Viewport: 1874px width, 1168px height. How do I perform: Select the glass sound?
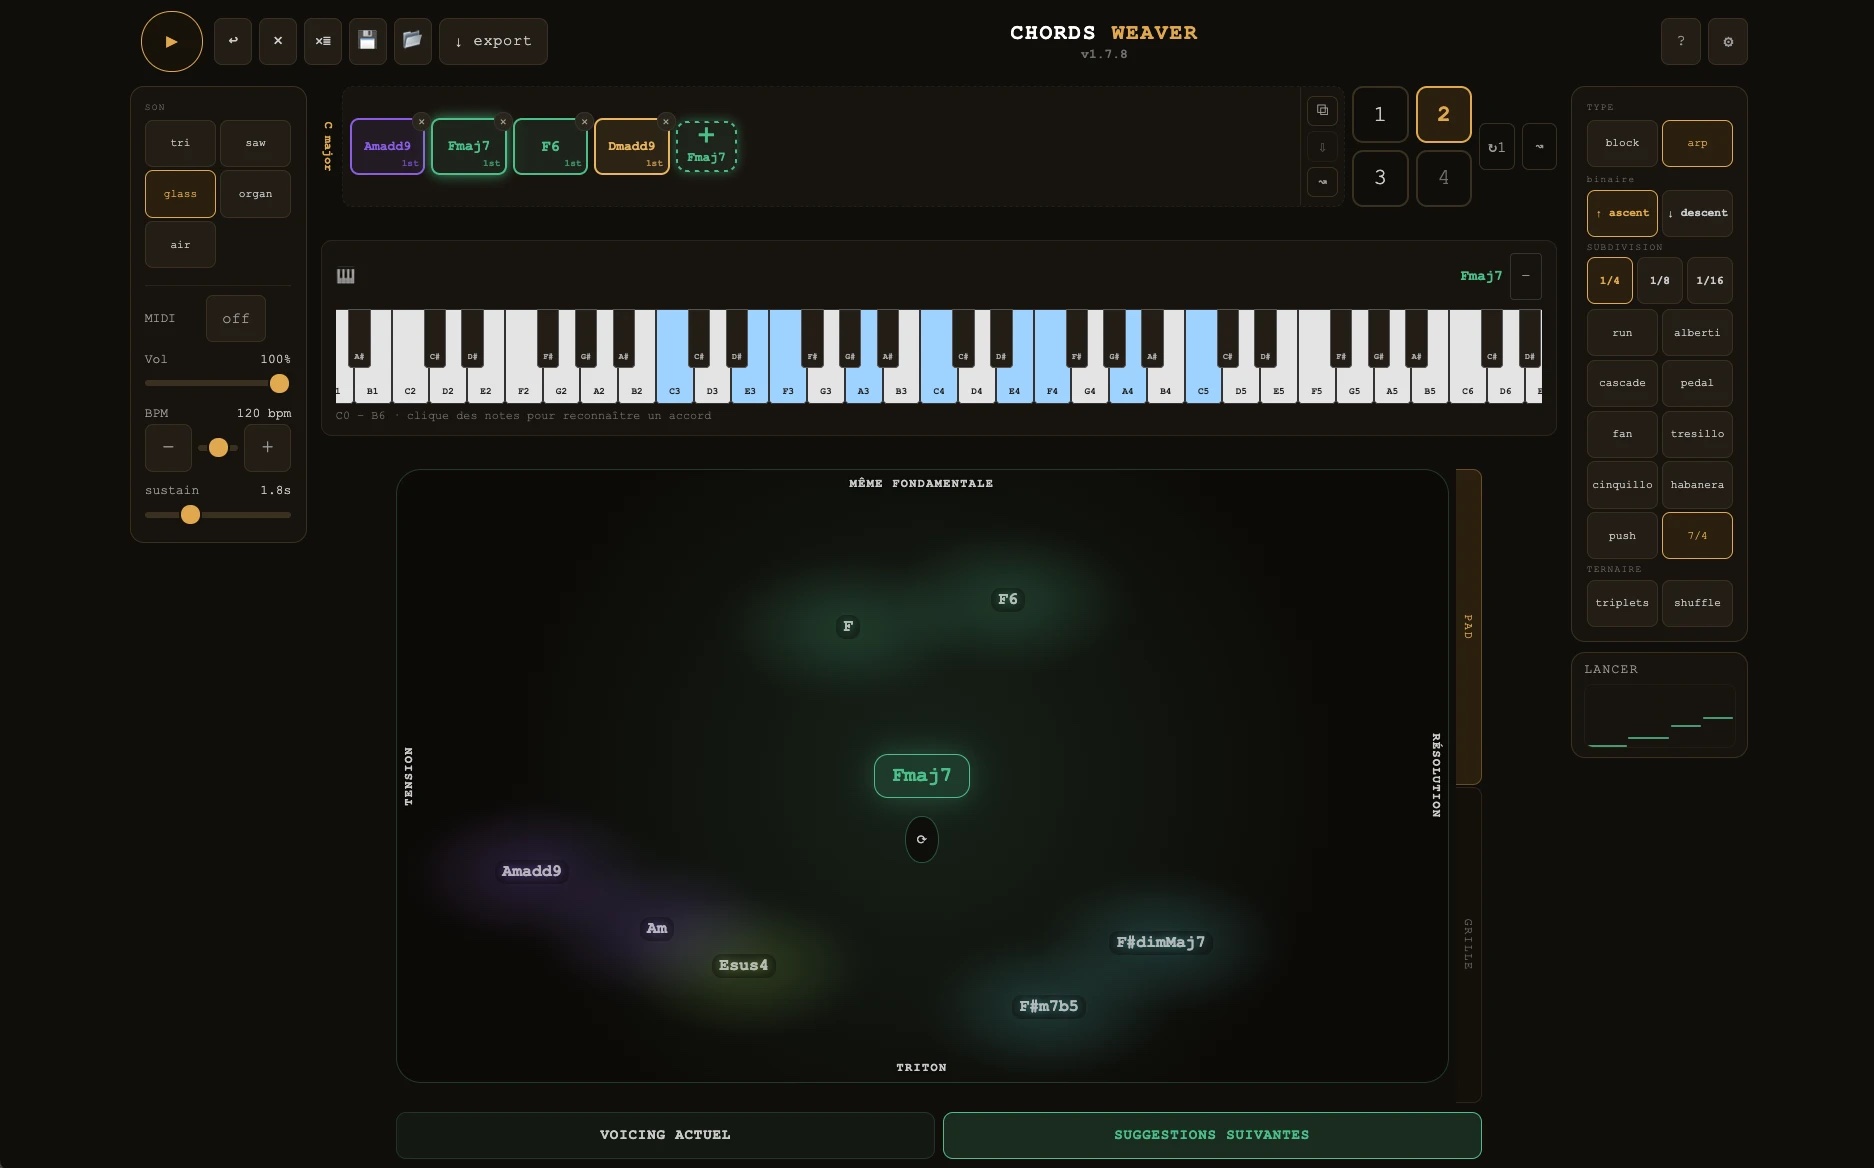(180, 194)
